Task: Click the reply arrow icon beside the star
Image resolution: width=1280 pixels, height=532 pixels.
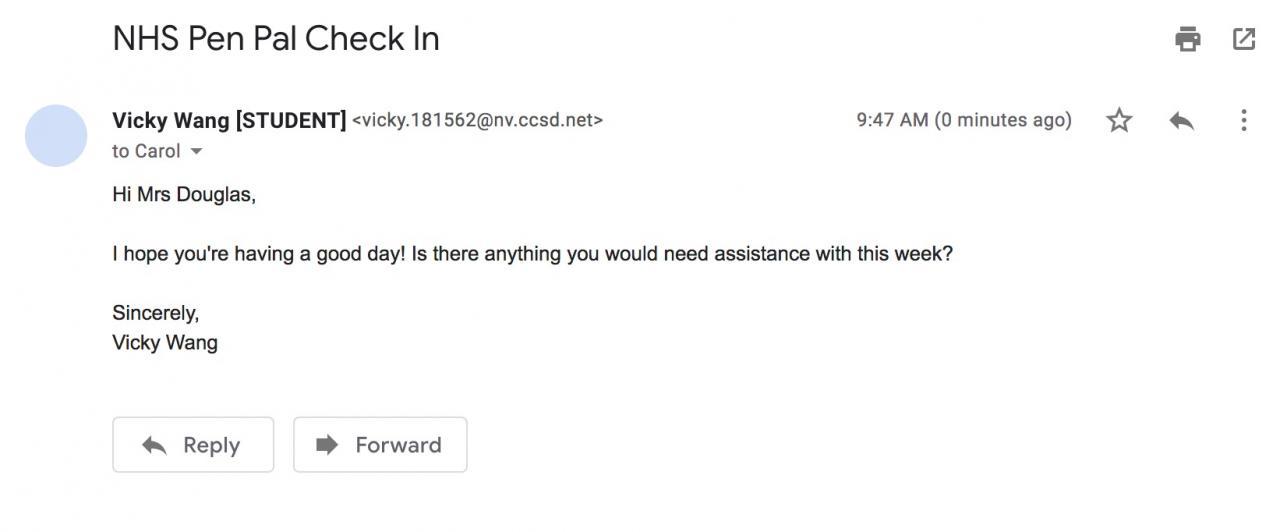Action: [x=1181, y=121]
